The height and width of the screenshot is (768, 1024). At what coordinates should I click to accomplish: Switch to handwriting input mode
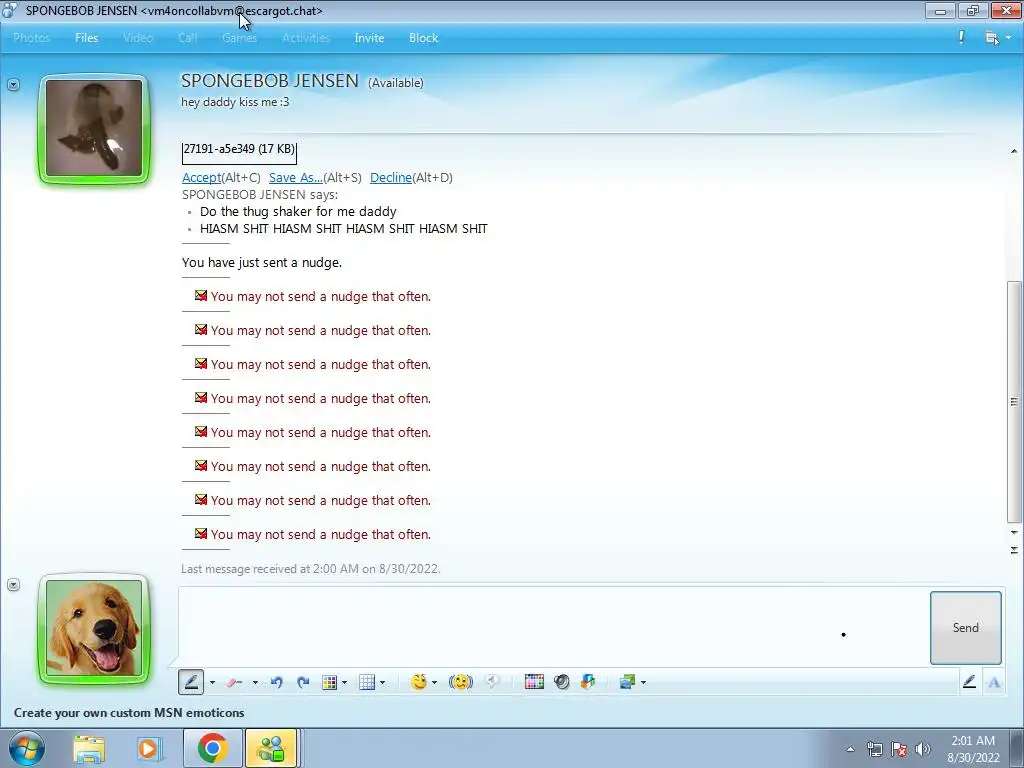pos(969,682)
